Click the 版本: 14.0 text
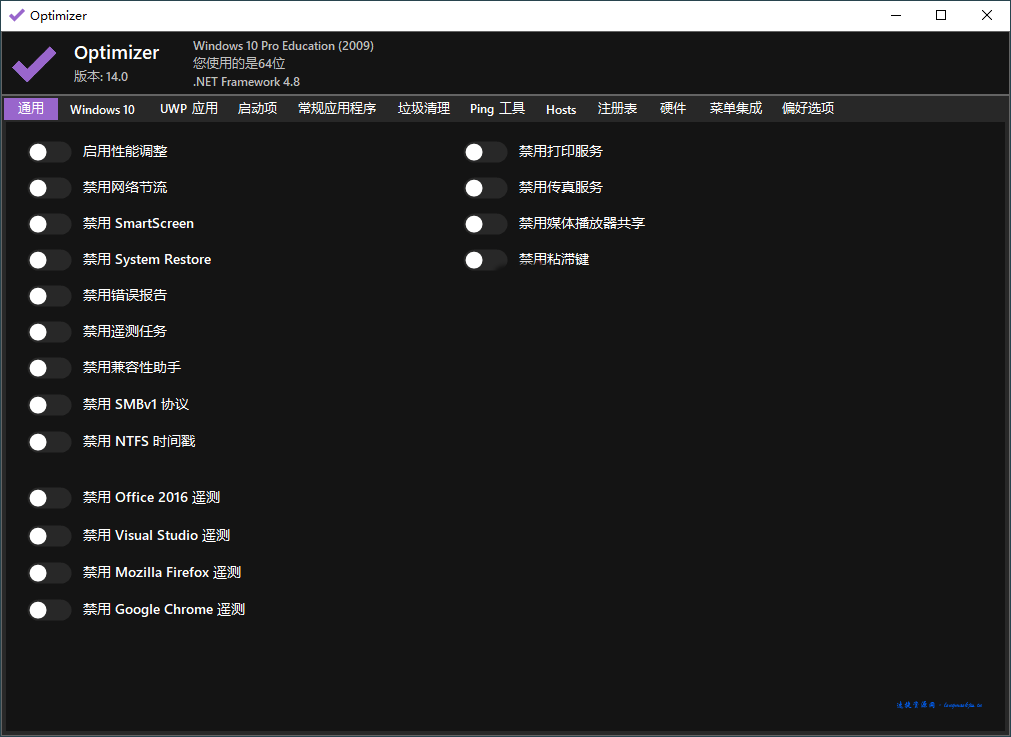 (101, 76)
